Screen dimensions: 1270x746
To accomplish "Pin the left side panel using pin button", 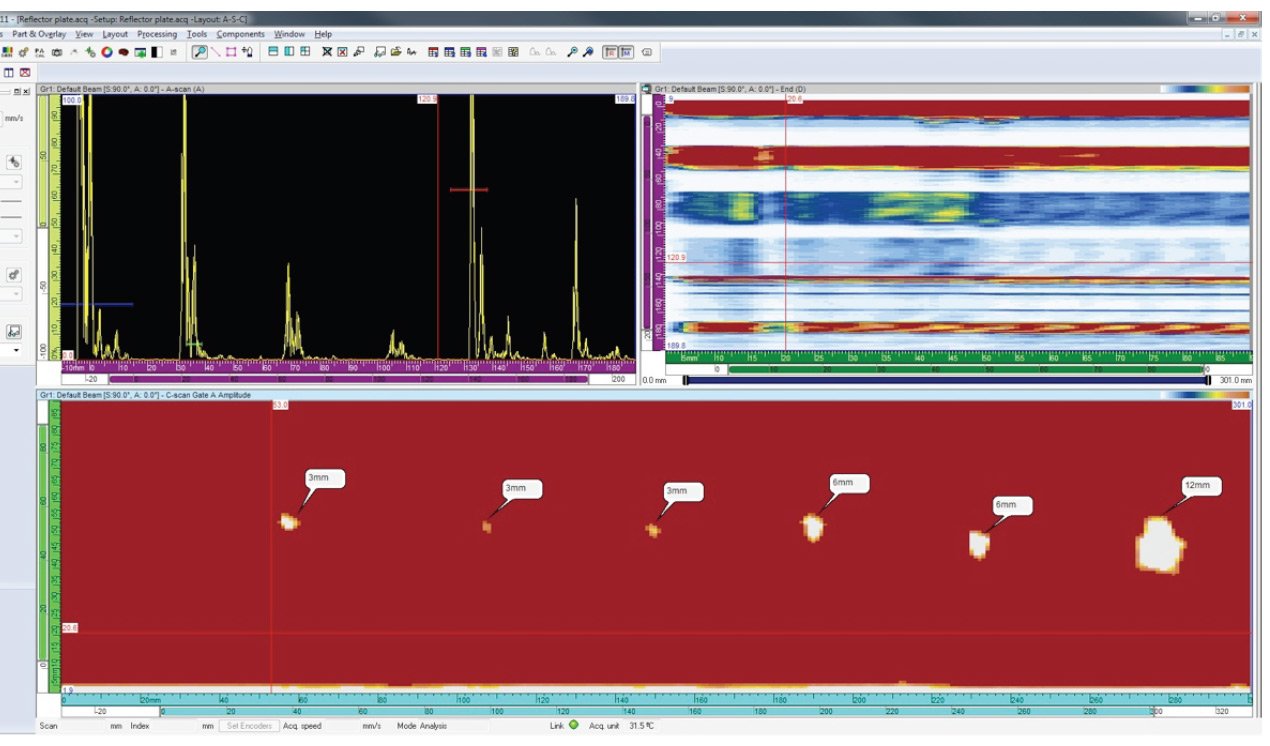I will coord(17,91).
